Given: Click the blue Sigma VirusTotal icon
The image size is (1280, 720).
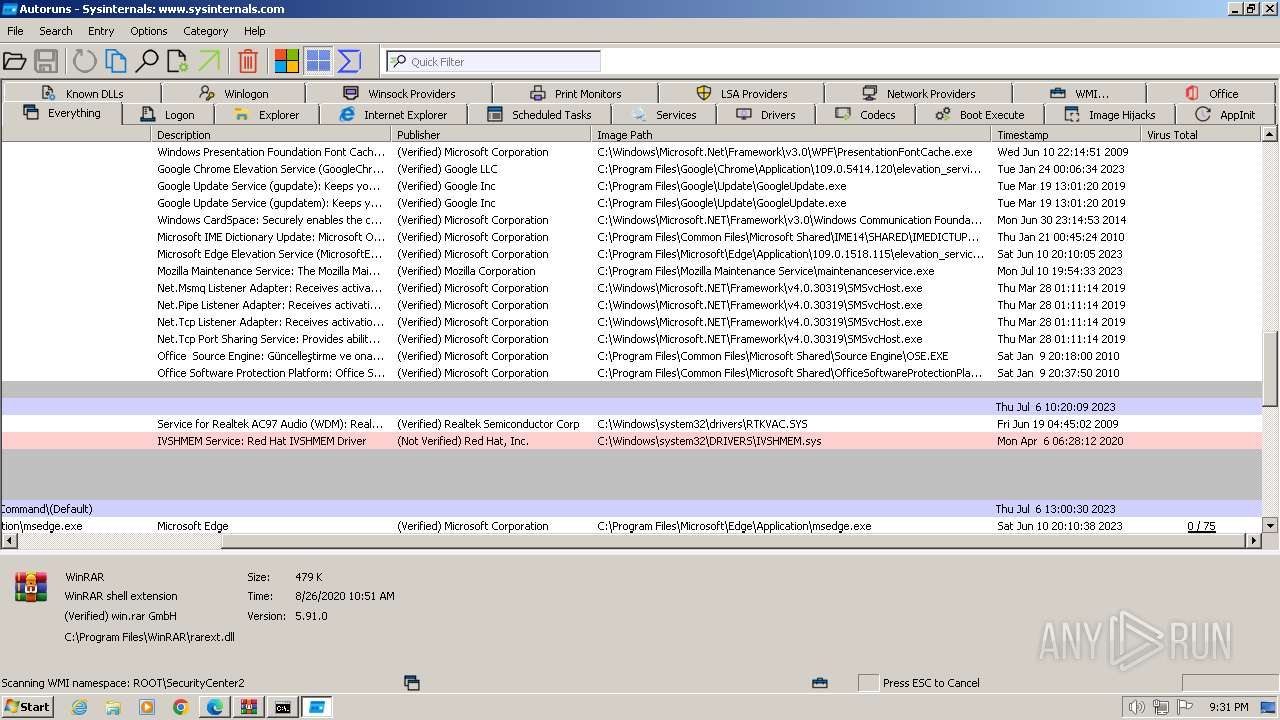Looking at the screenshot, I should point(349,61).
